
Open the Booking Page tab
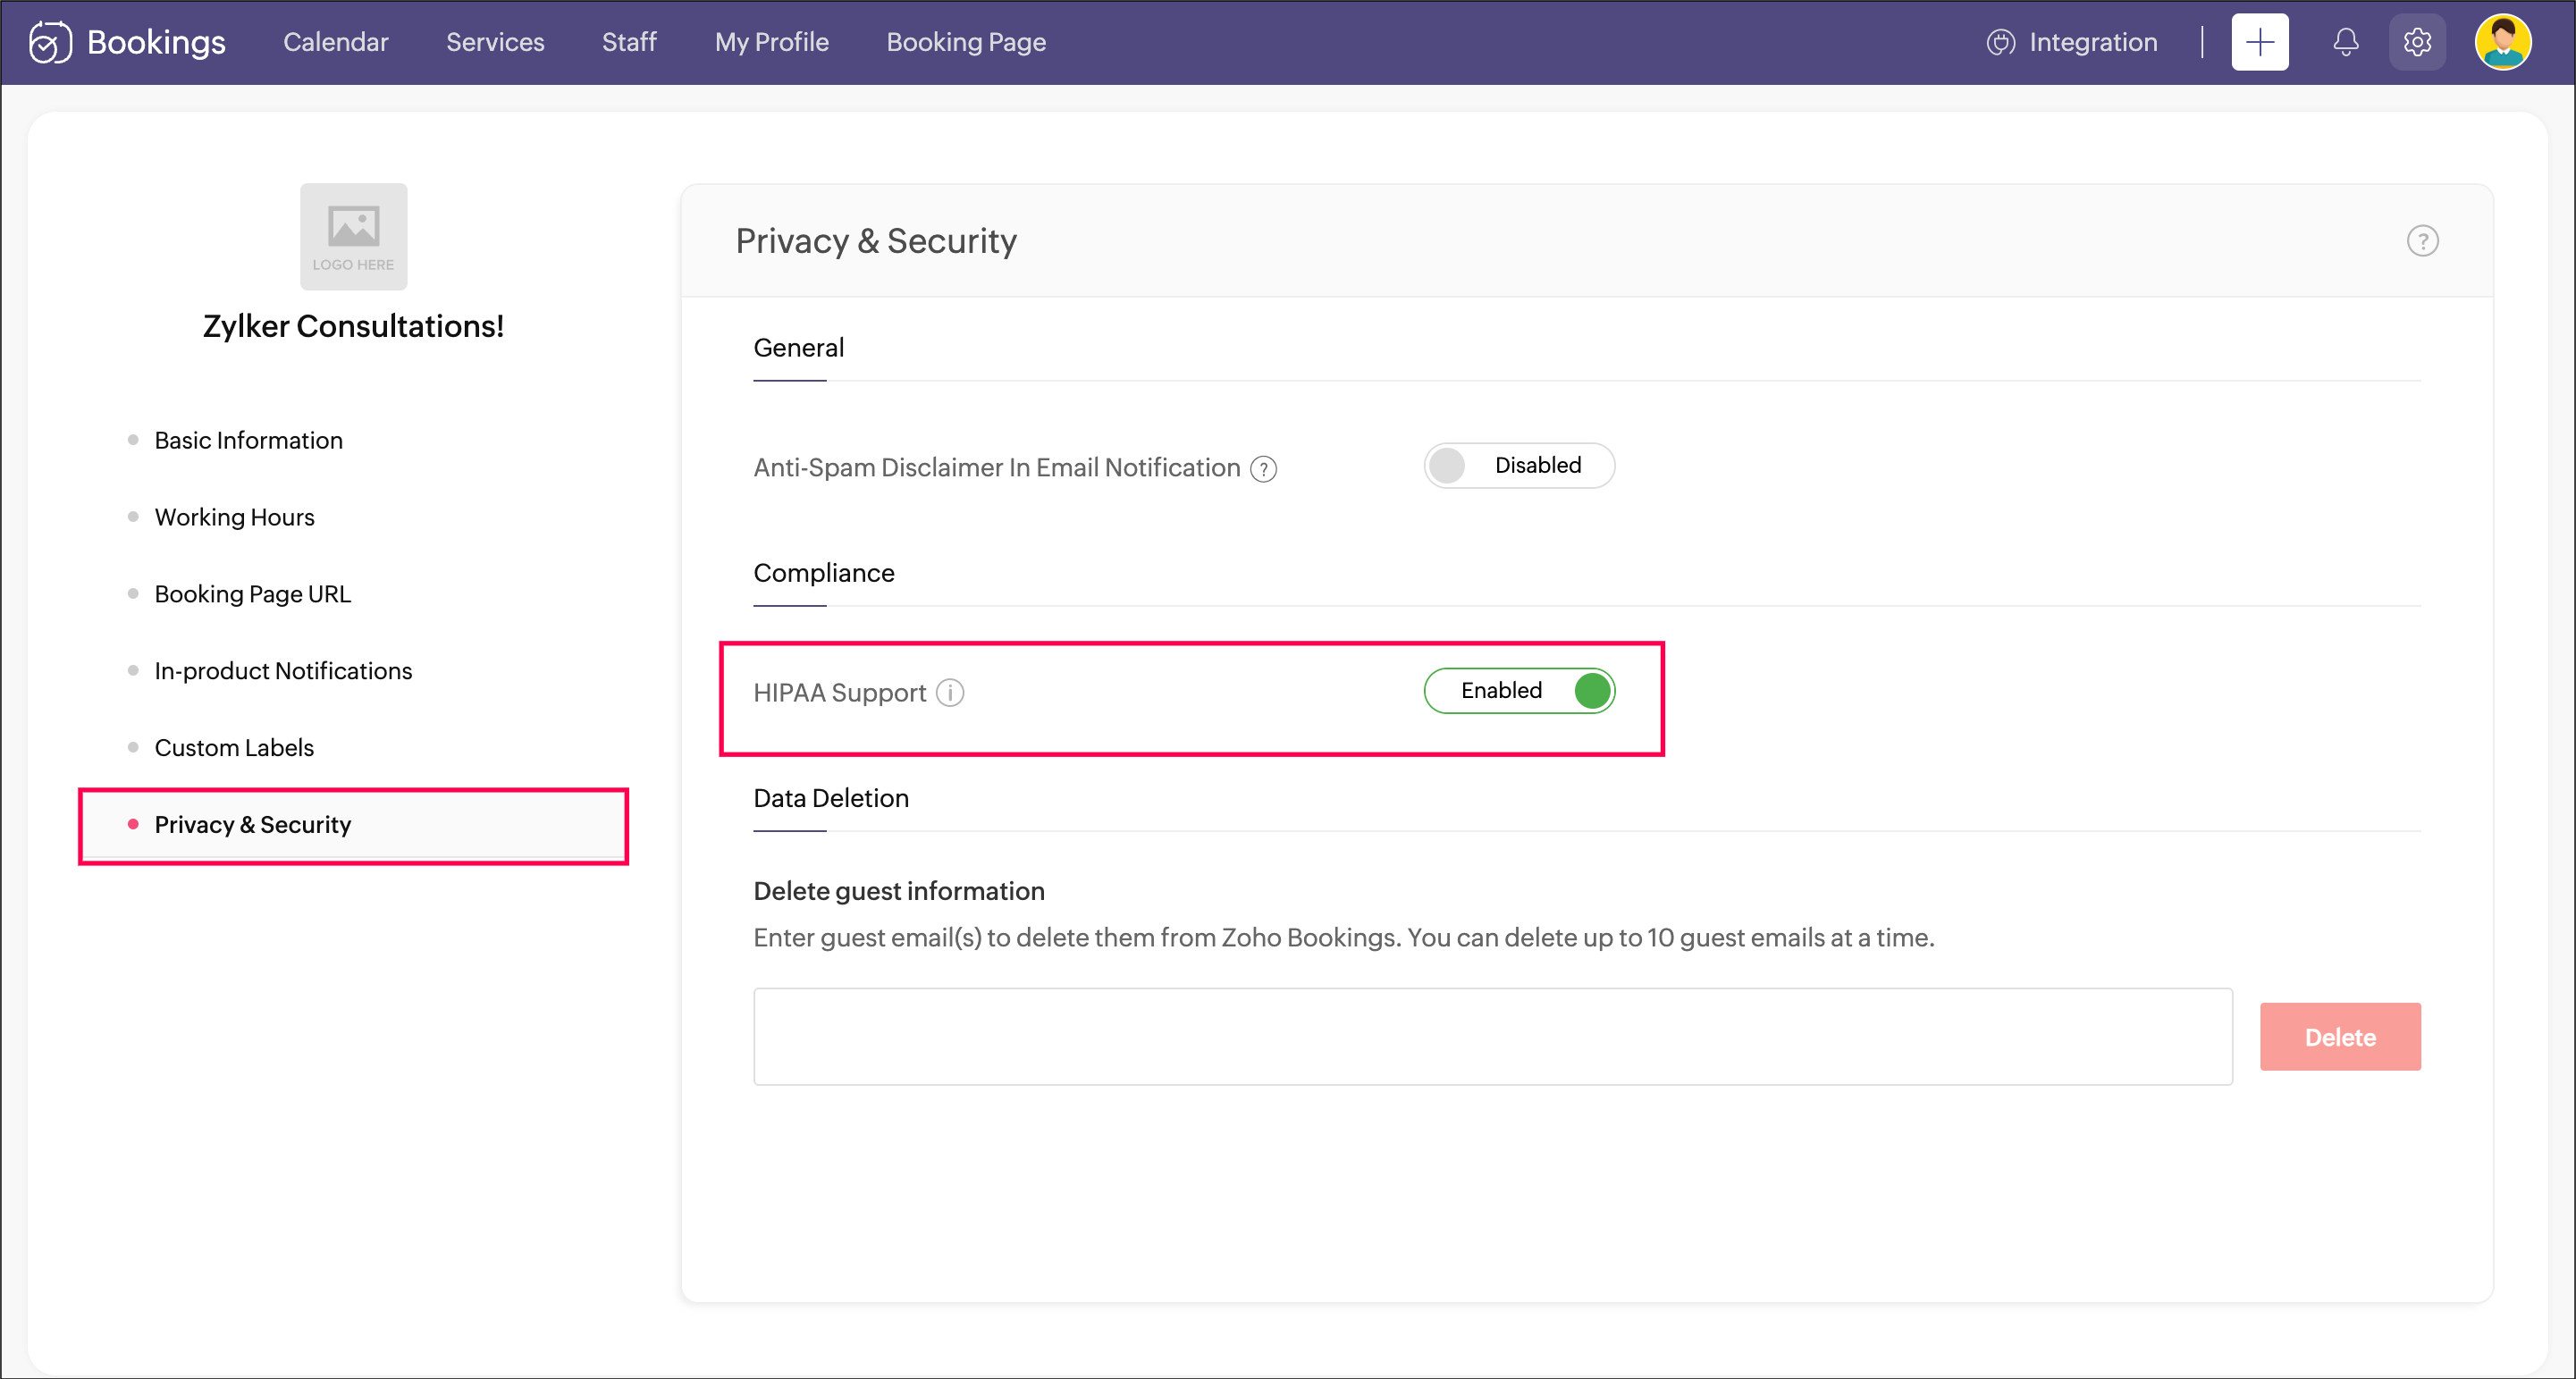coord(965,42)
